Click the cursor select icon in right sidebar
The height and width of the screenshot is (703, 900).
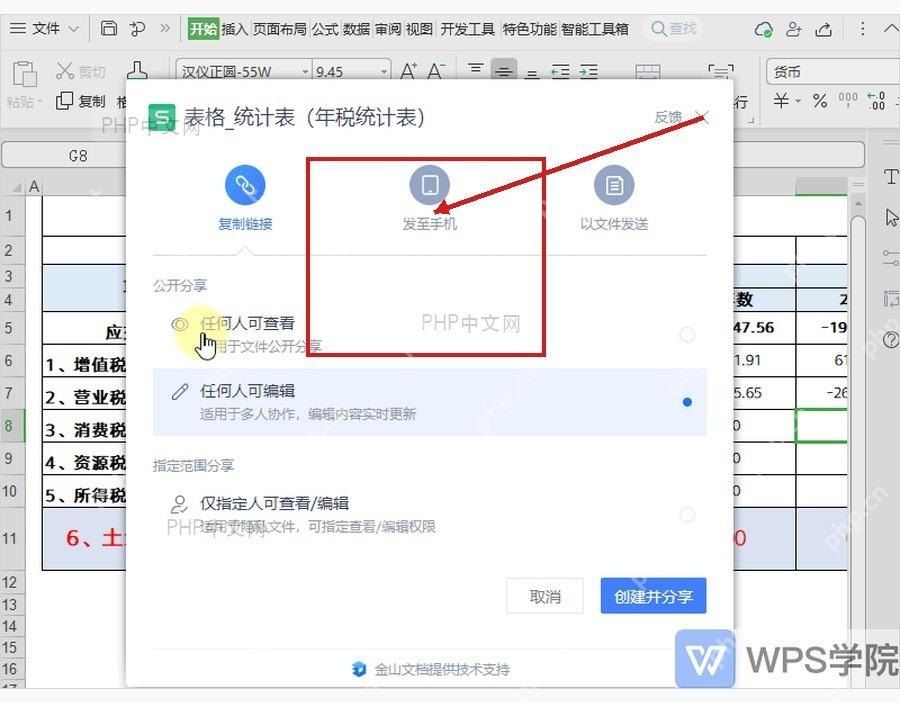tap(891, 217)
